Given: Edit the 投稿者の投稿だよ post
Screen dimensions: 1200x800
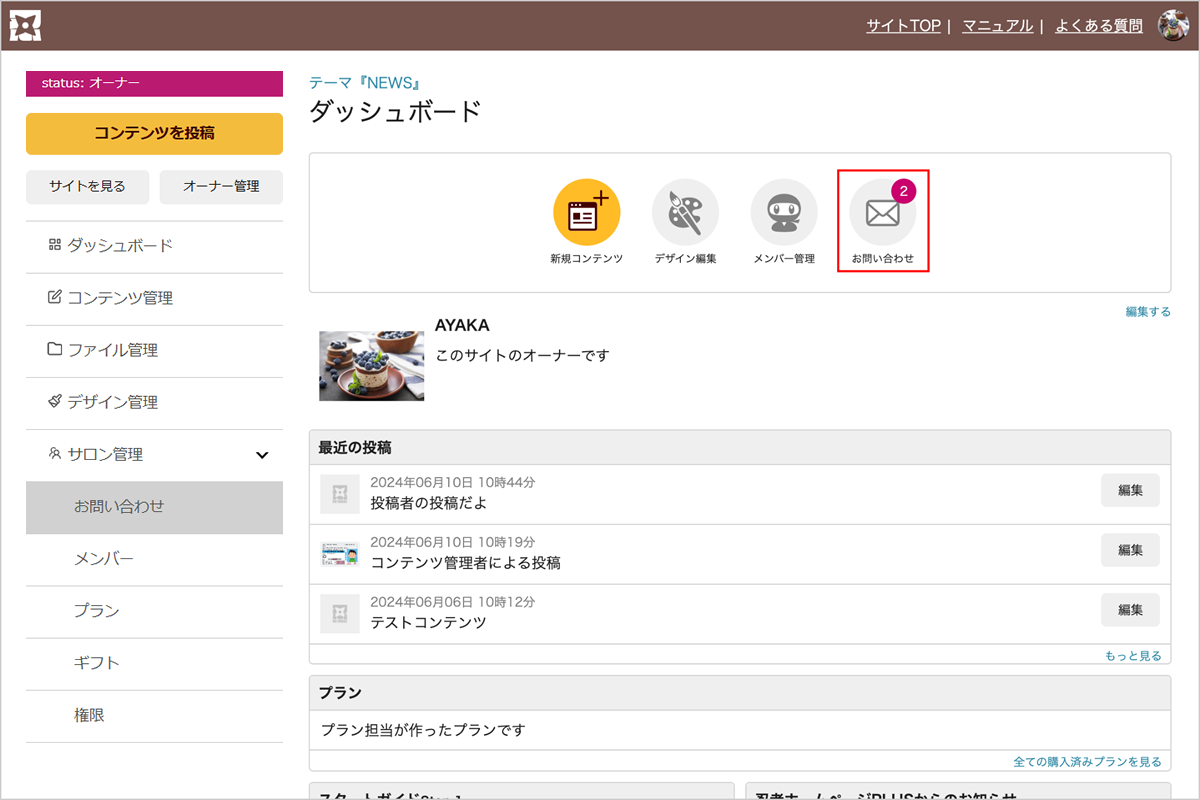Looking at the screenshot, I should [1130, 490].
